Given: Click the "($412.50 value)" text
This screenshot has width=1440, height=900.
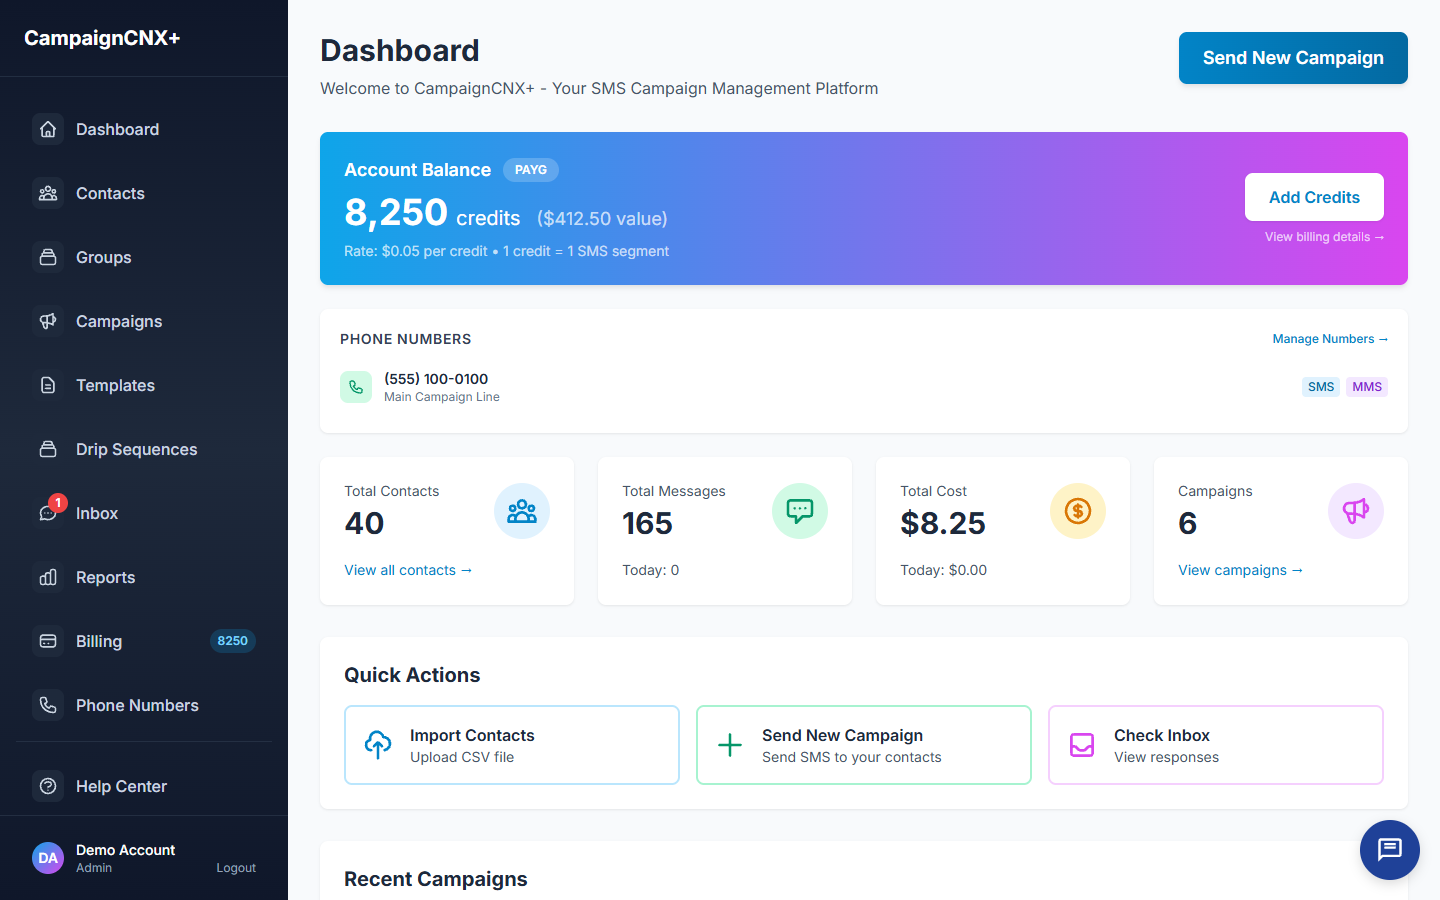Looking at the screenshot, I should (x=602, y=218).
